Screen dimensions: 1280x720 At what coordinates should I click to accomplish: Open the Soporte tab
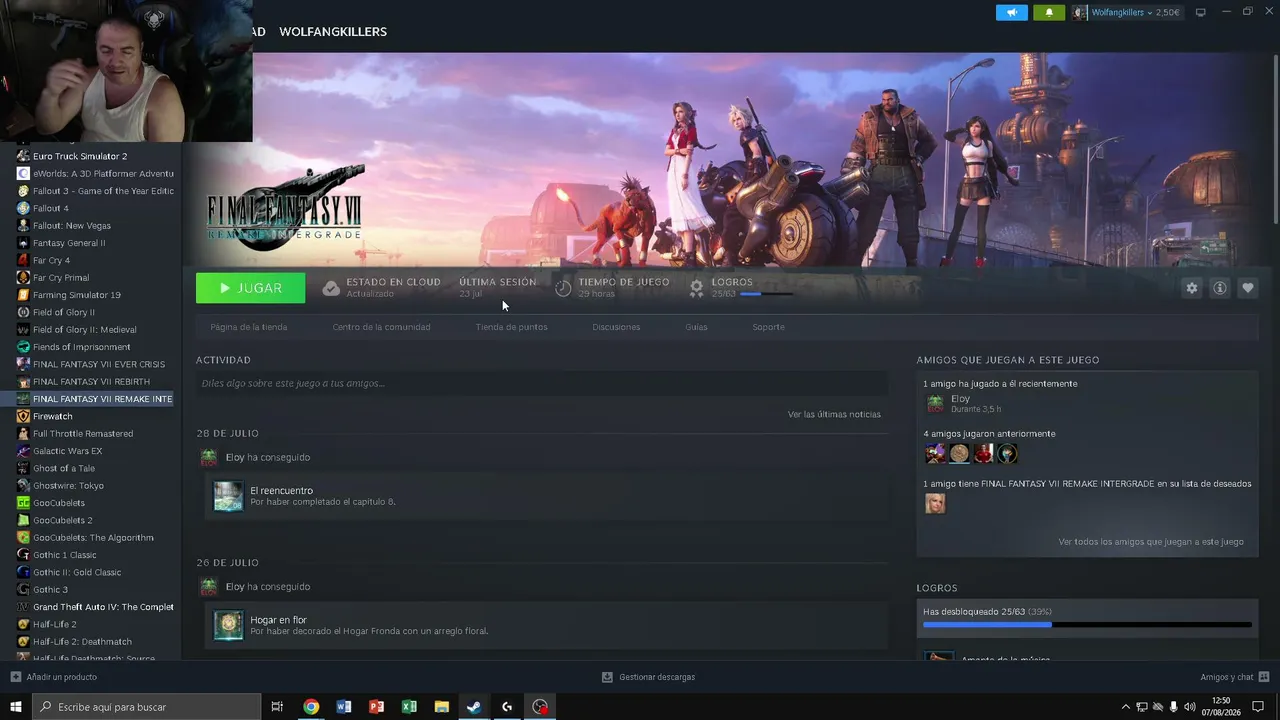coord(768,327)
